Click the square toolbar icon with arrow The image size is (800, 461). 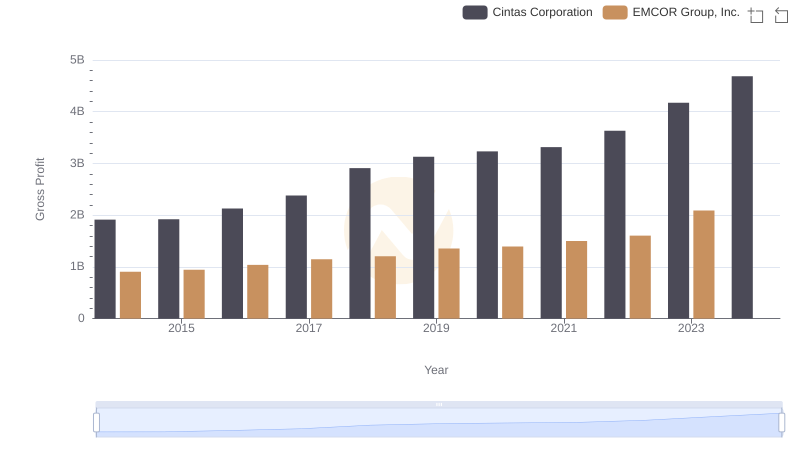[781, 15]
